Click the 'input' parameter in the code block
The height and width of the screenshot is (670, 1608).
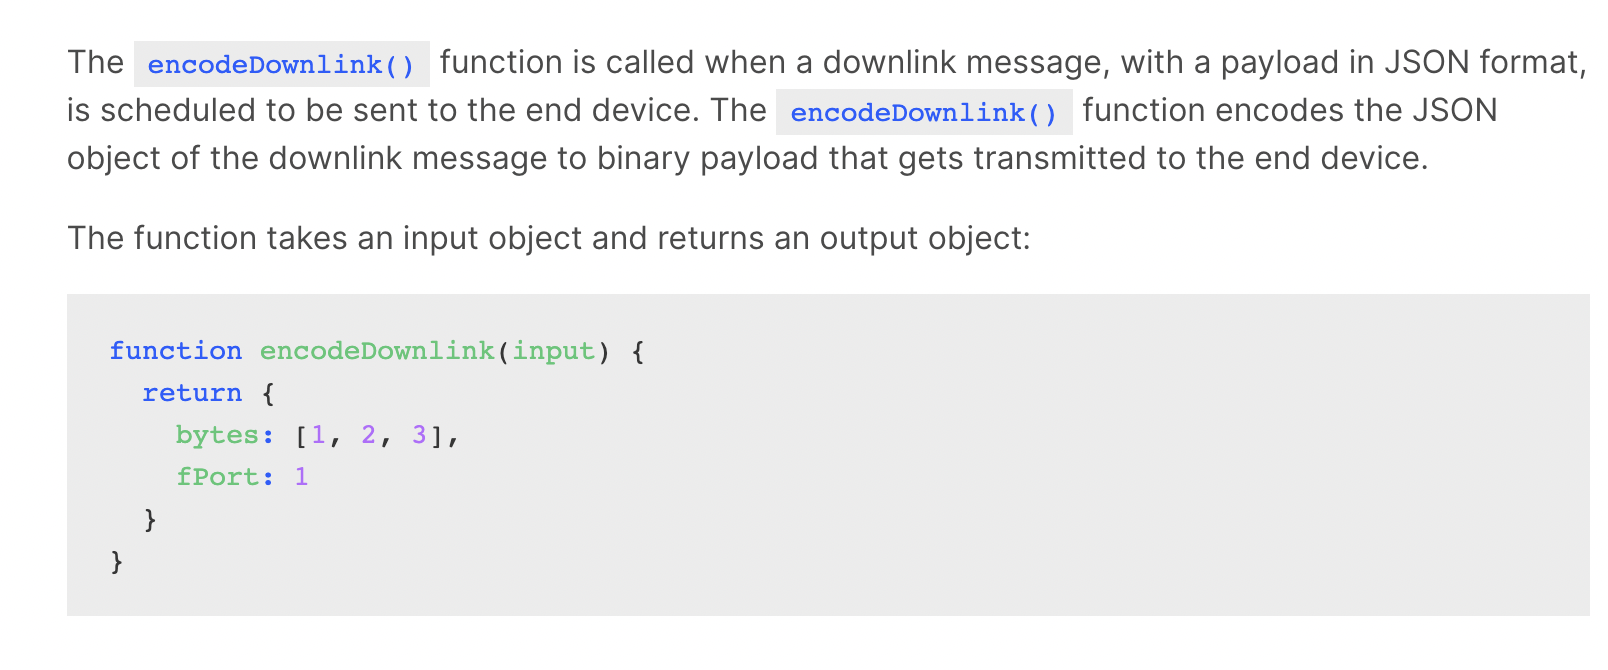[x=554, y=351]
